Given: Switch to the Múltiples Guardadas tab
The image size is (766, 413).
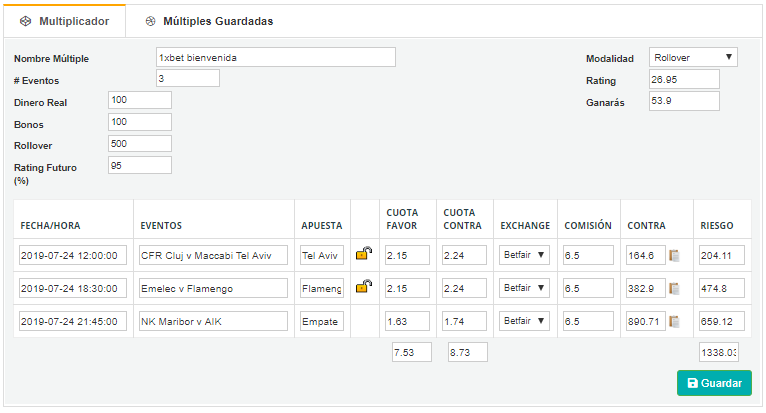Looking at the screenshot, I should [x=209, y=21].
